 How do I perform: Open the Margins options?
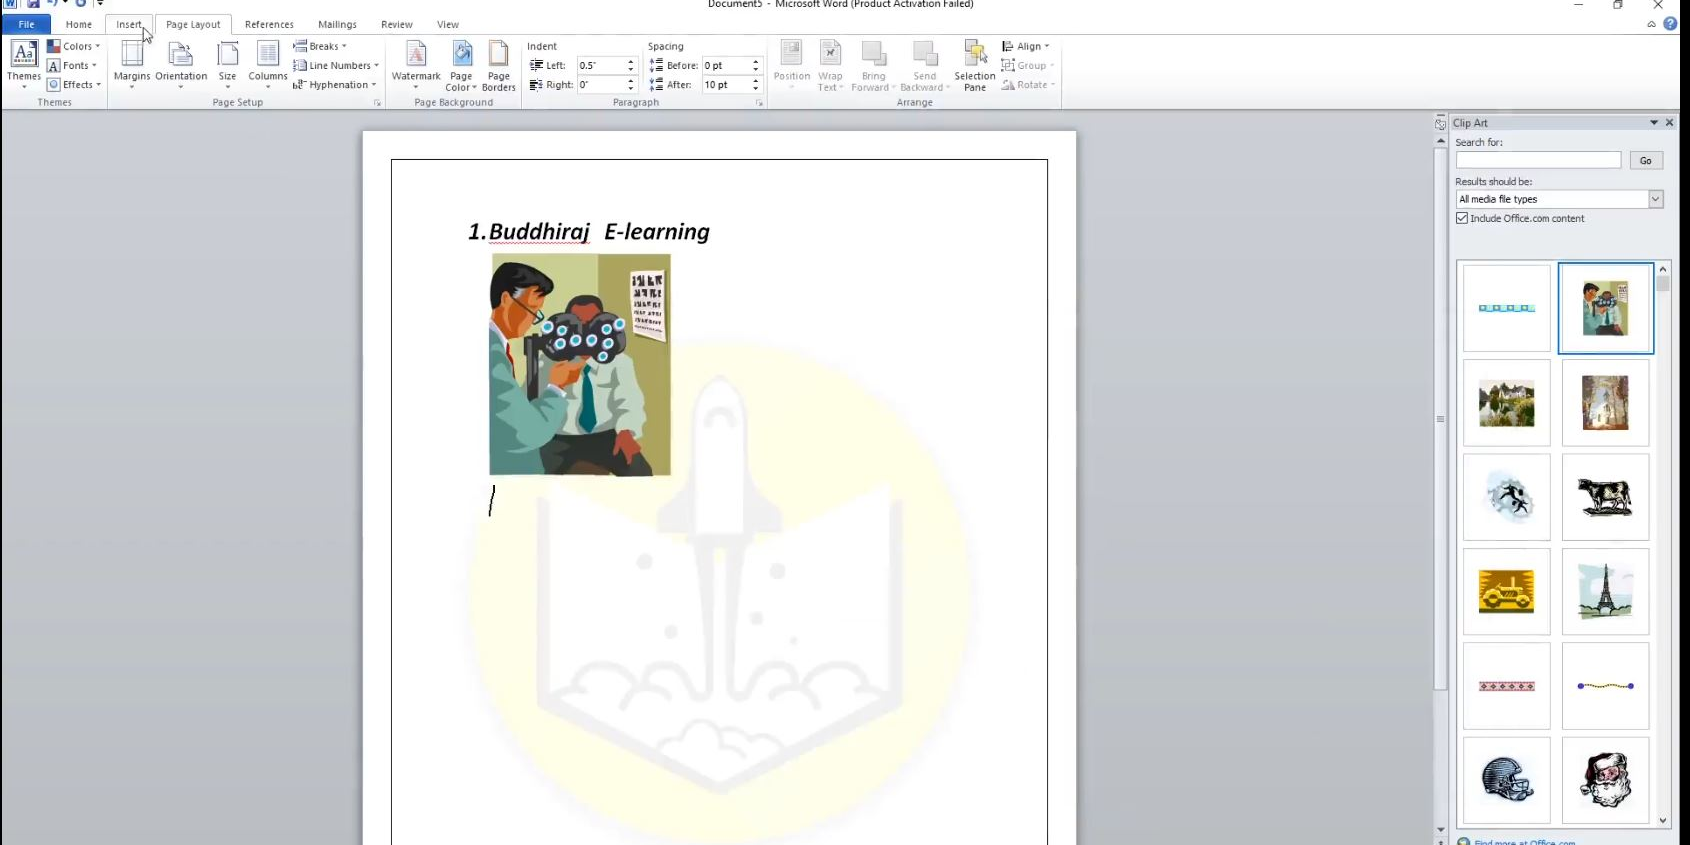coord(132,64)
